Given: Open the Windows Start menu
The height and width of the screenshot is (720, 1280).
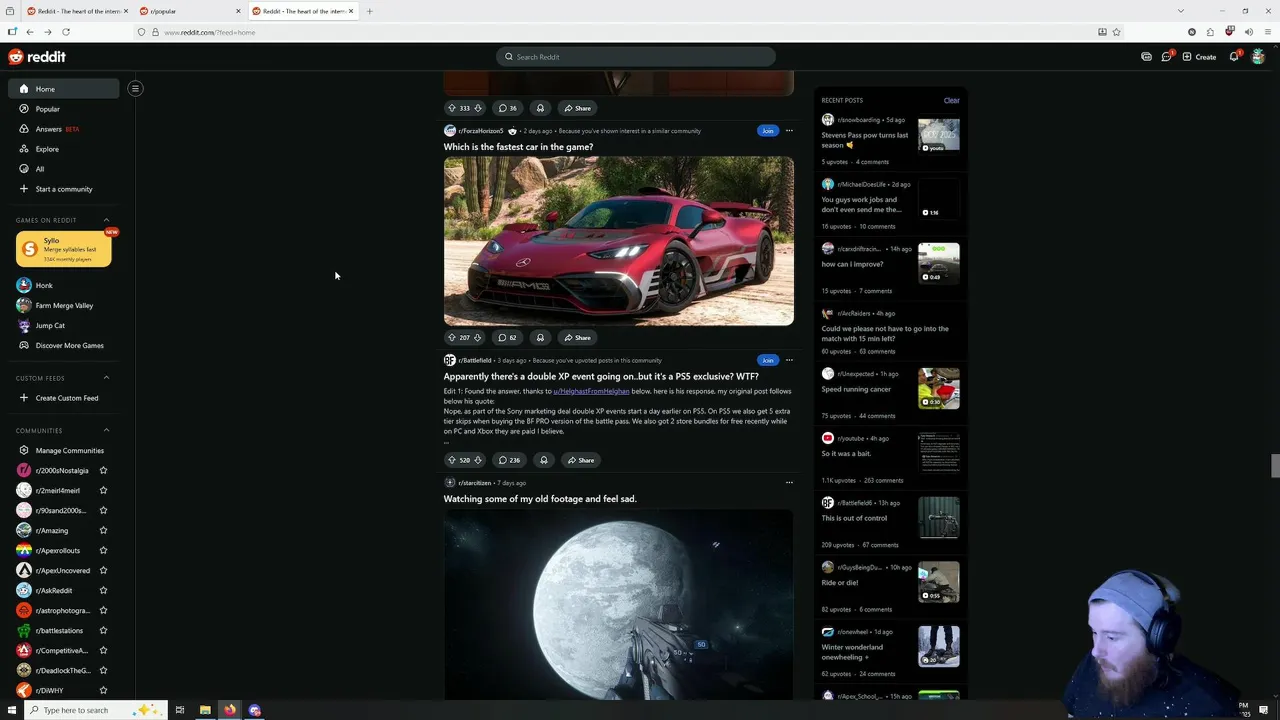Looking at the screenshot, I should point(12,710).
